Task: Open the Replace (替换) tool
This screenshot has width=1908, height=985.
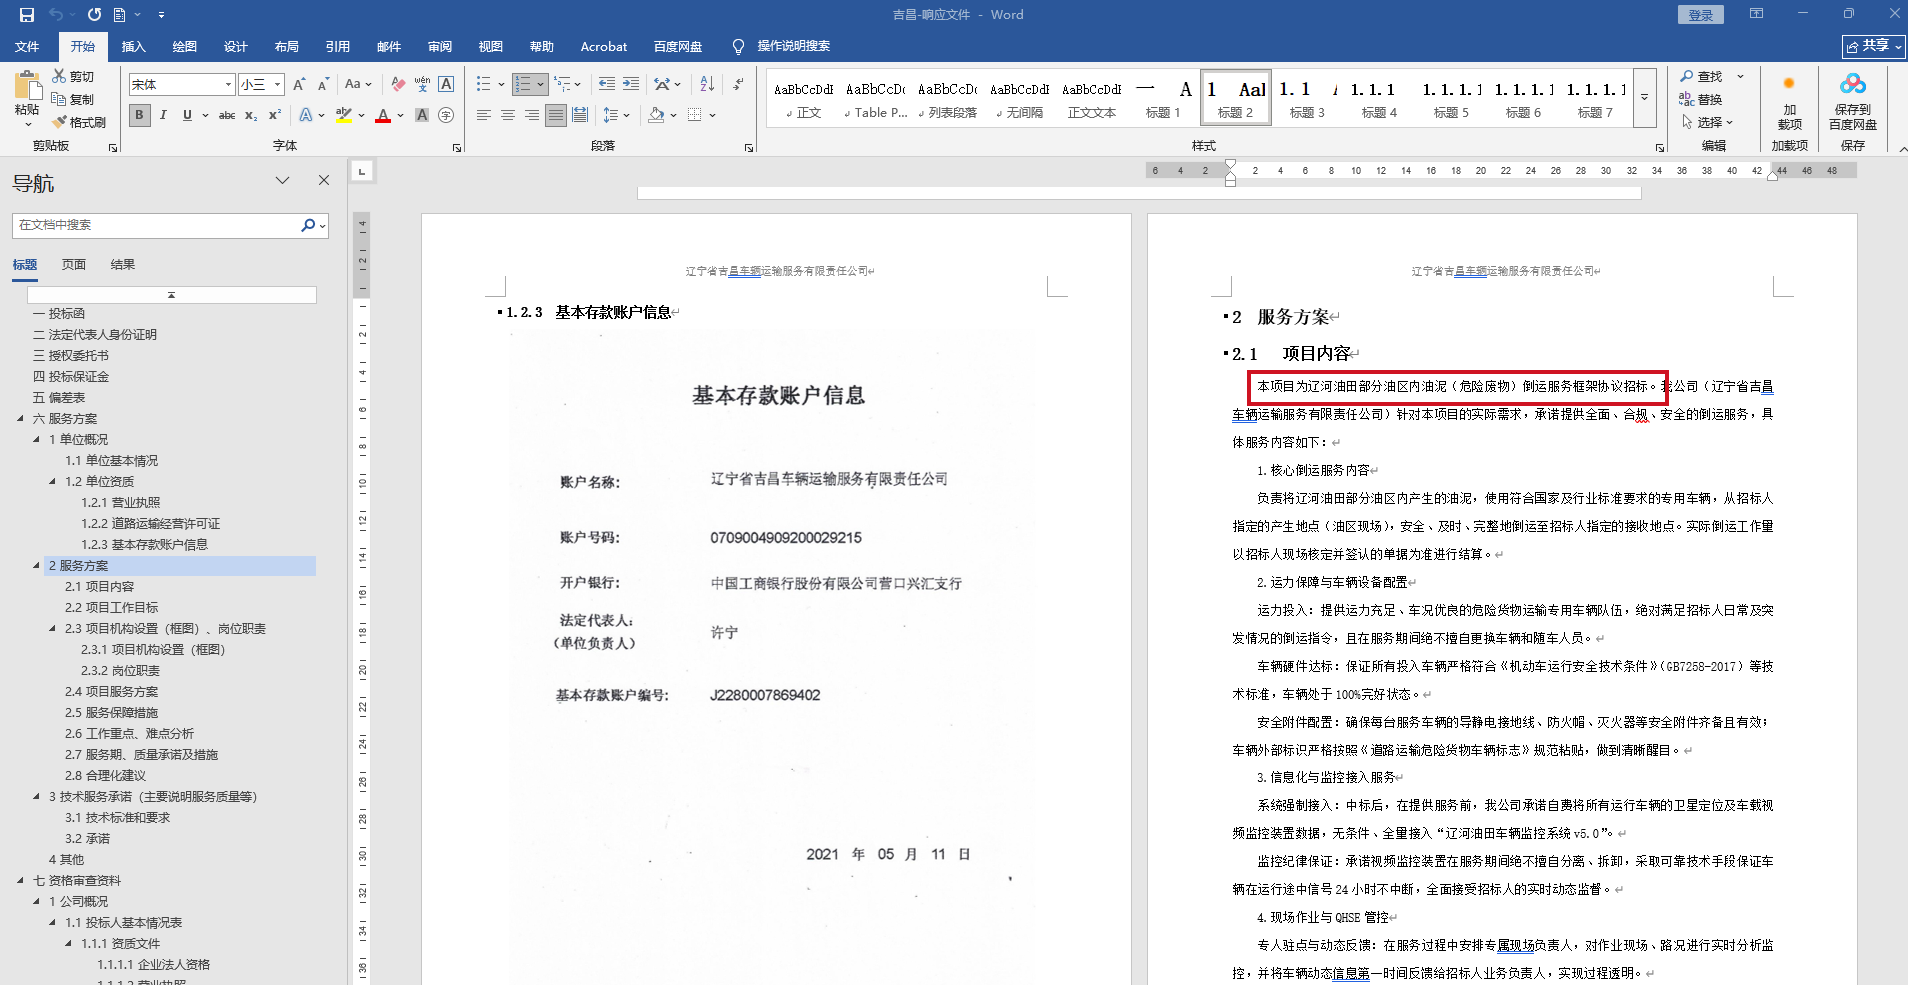Action: [1701, 99]
